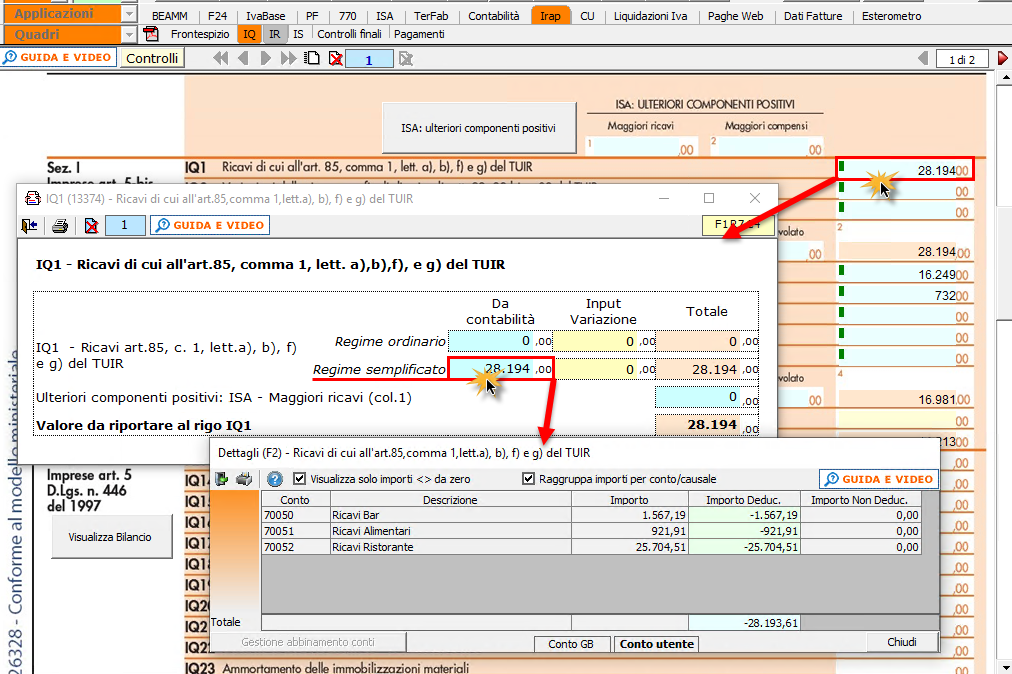The width and height of the screenshot is (1012, 674).
Task: Switch to the BEAMM tab
Action: (170, 15)
